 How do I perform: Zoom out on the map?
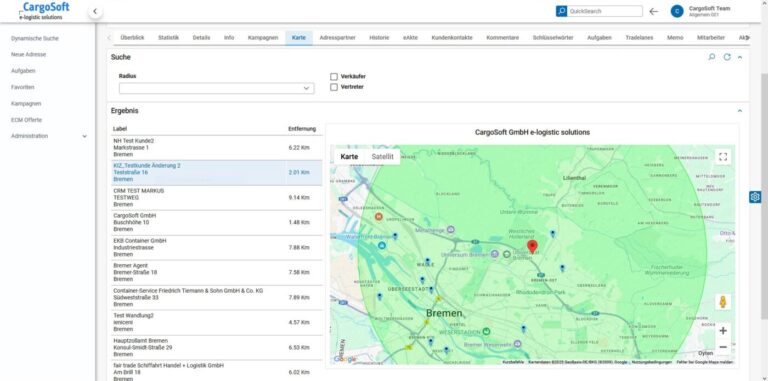[x=723, y=347]
